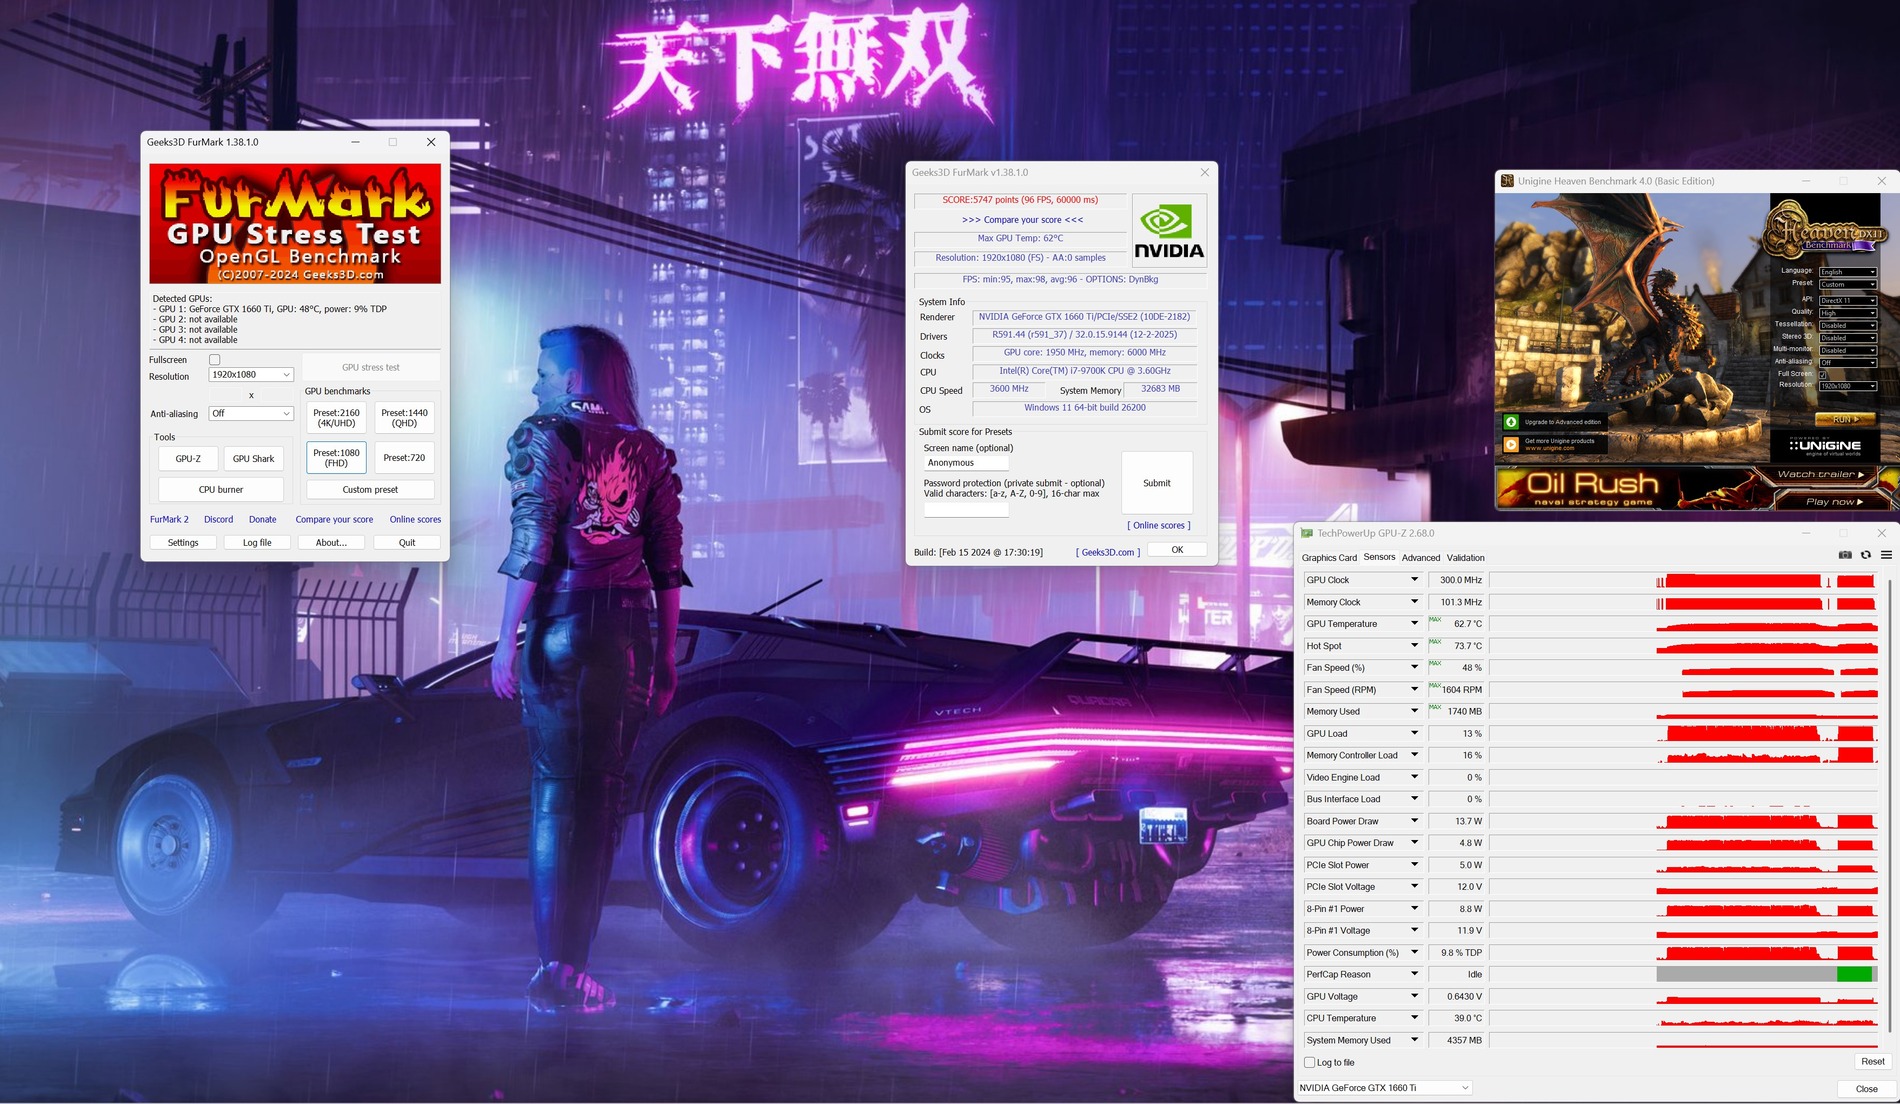This screenshot has height=1104, width=1900.
Task: Open the Custom preset button
Action: 370,490
